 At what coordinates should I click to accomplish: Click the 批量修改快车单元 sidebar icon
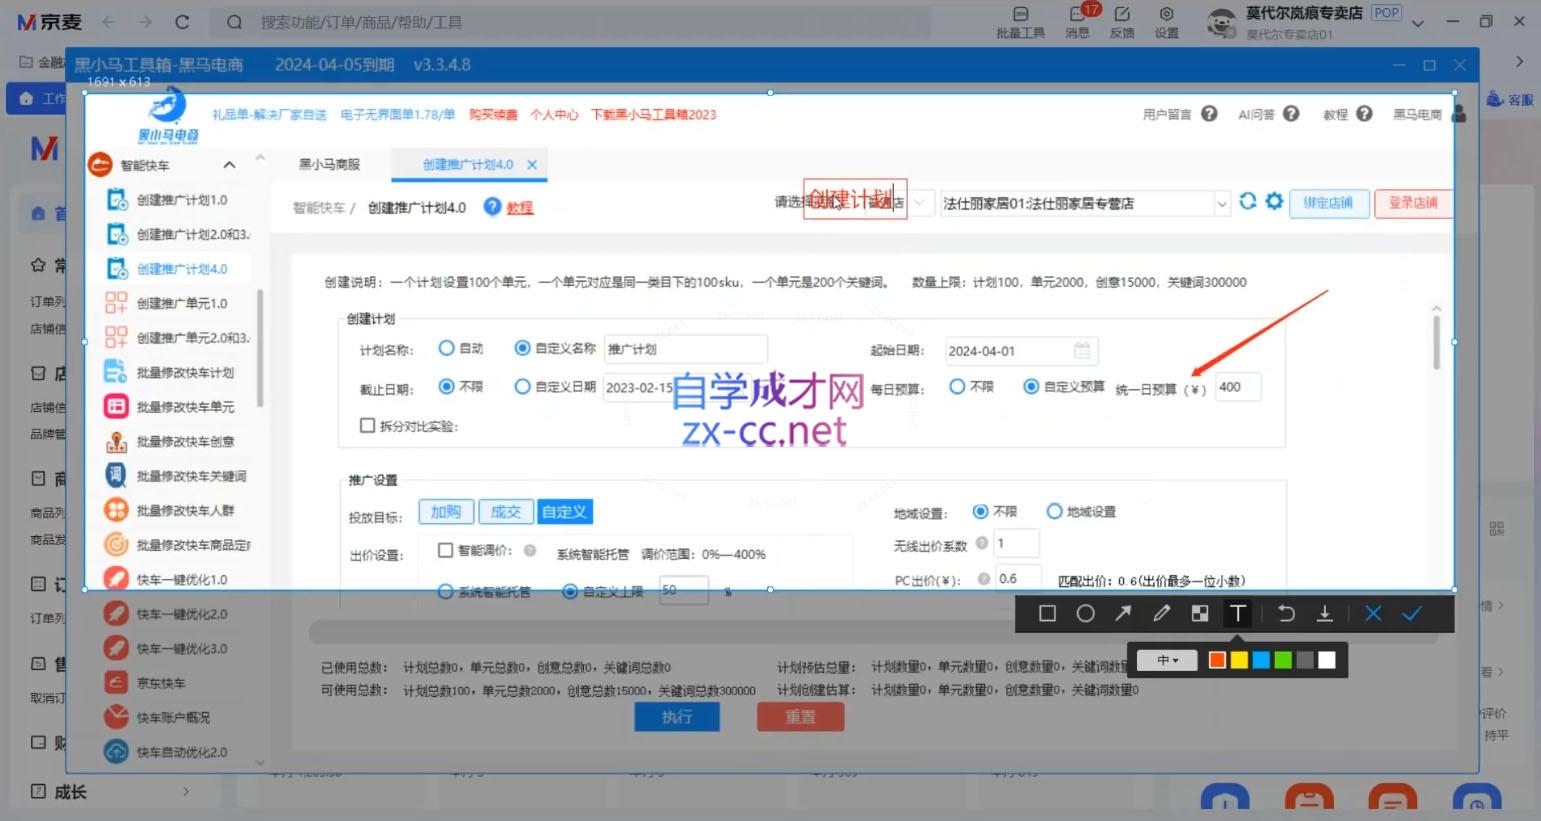[116, 407]
